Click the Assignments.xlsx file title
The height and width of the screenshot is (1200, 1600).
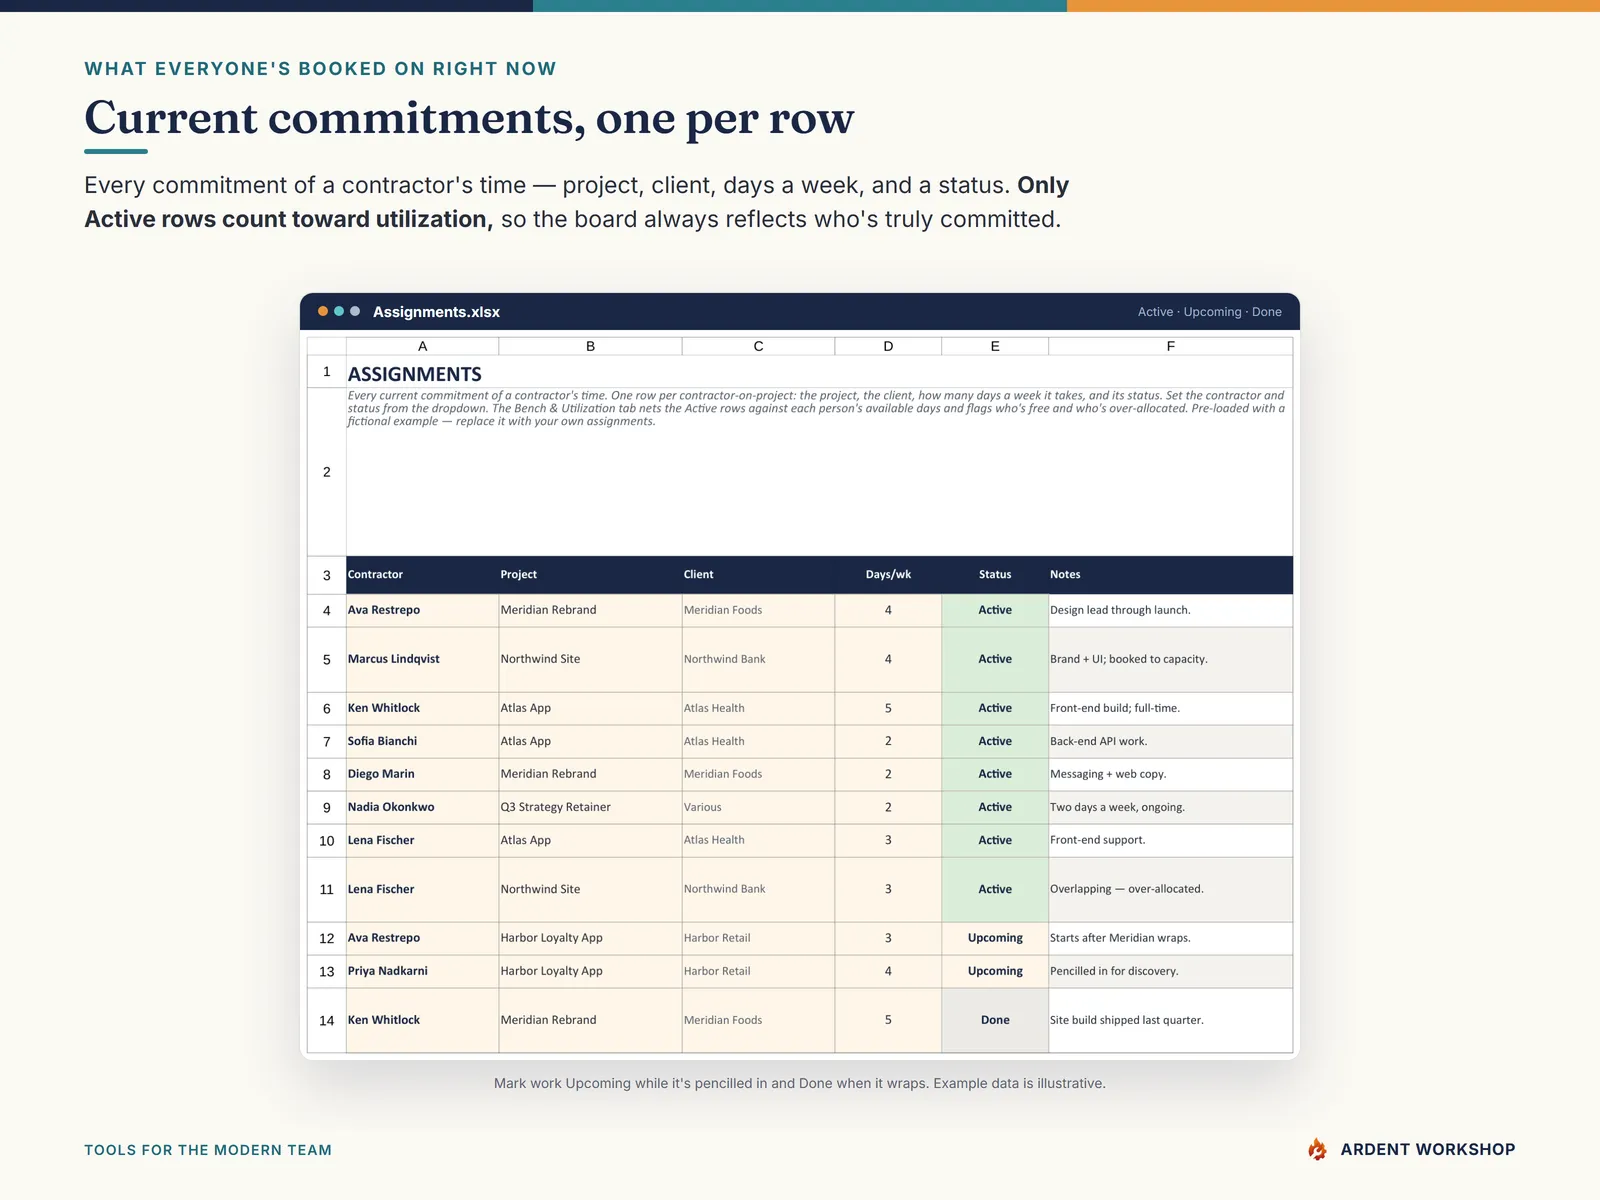tap(436, 312)
